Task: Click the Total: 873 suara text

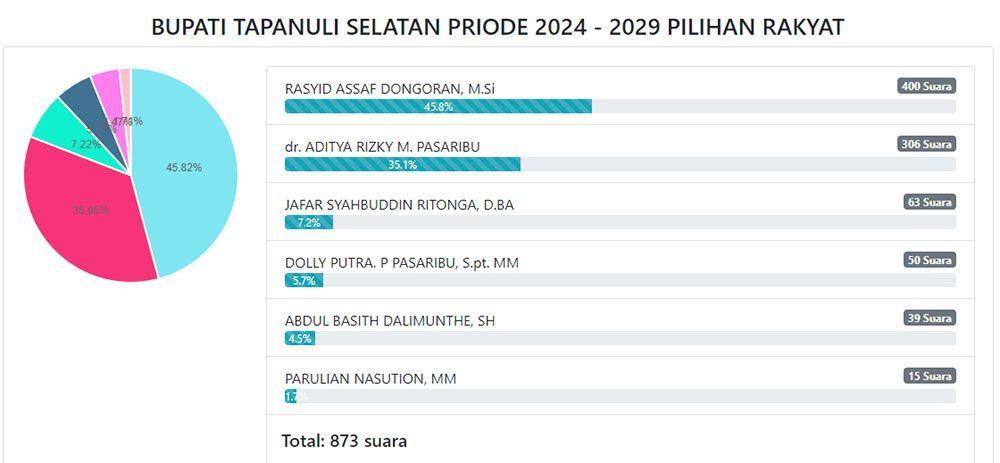Action: pos(344,441)
